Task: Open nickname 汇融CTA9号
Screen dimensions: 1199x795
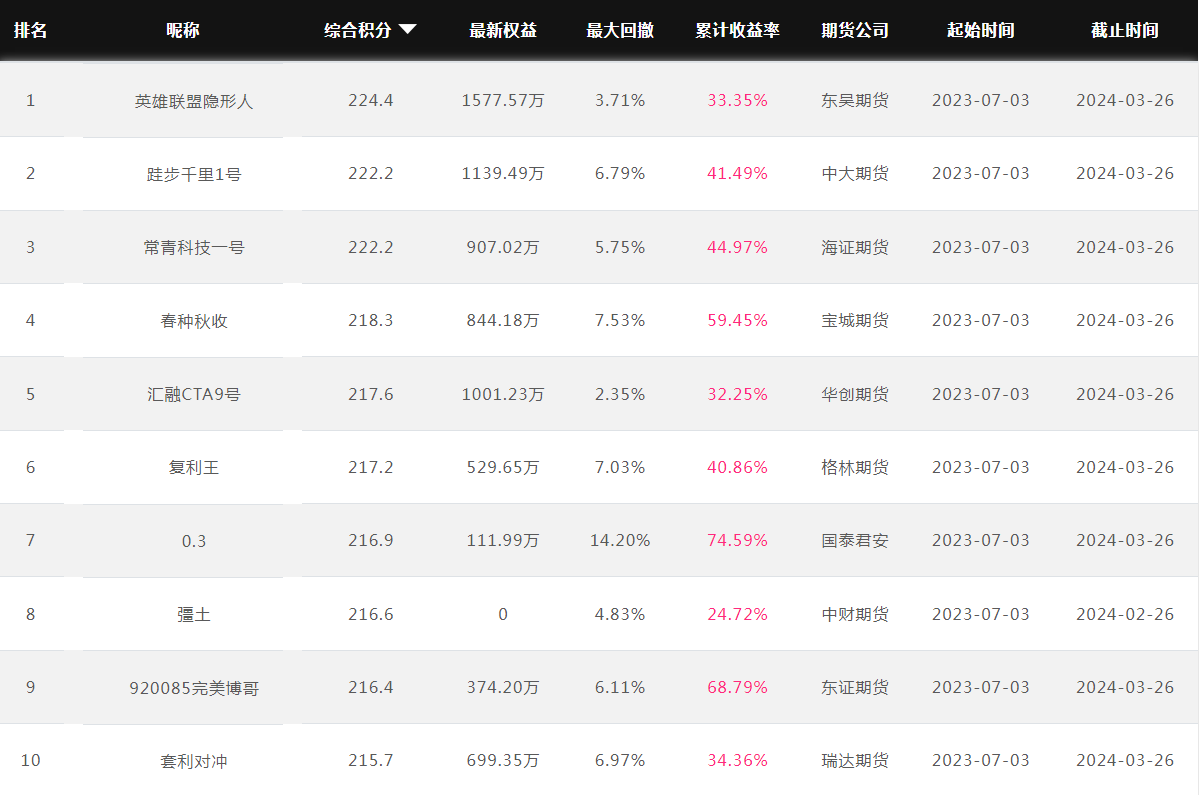Action: pyautogui.click(x=193, y=394)
